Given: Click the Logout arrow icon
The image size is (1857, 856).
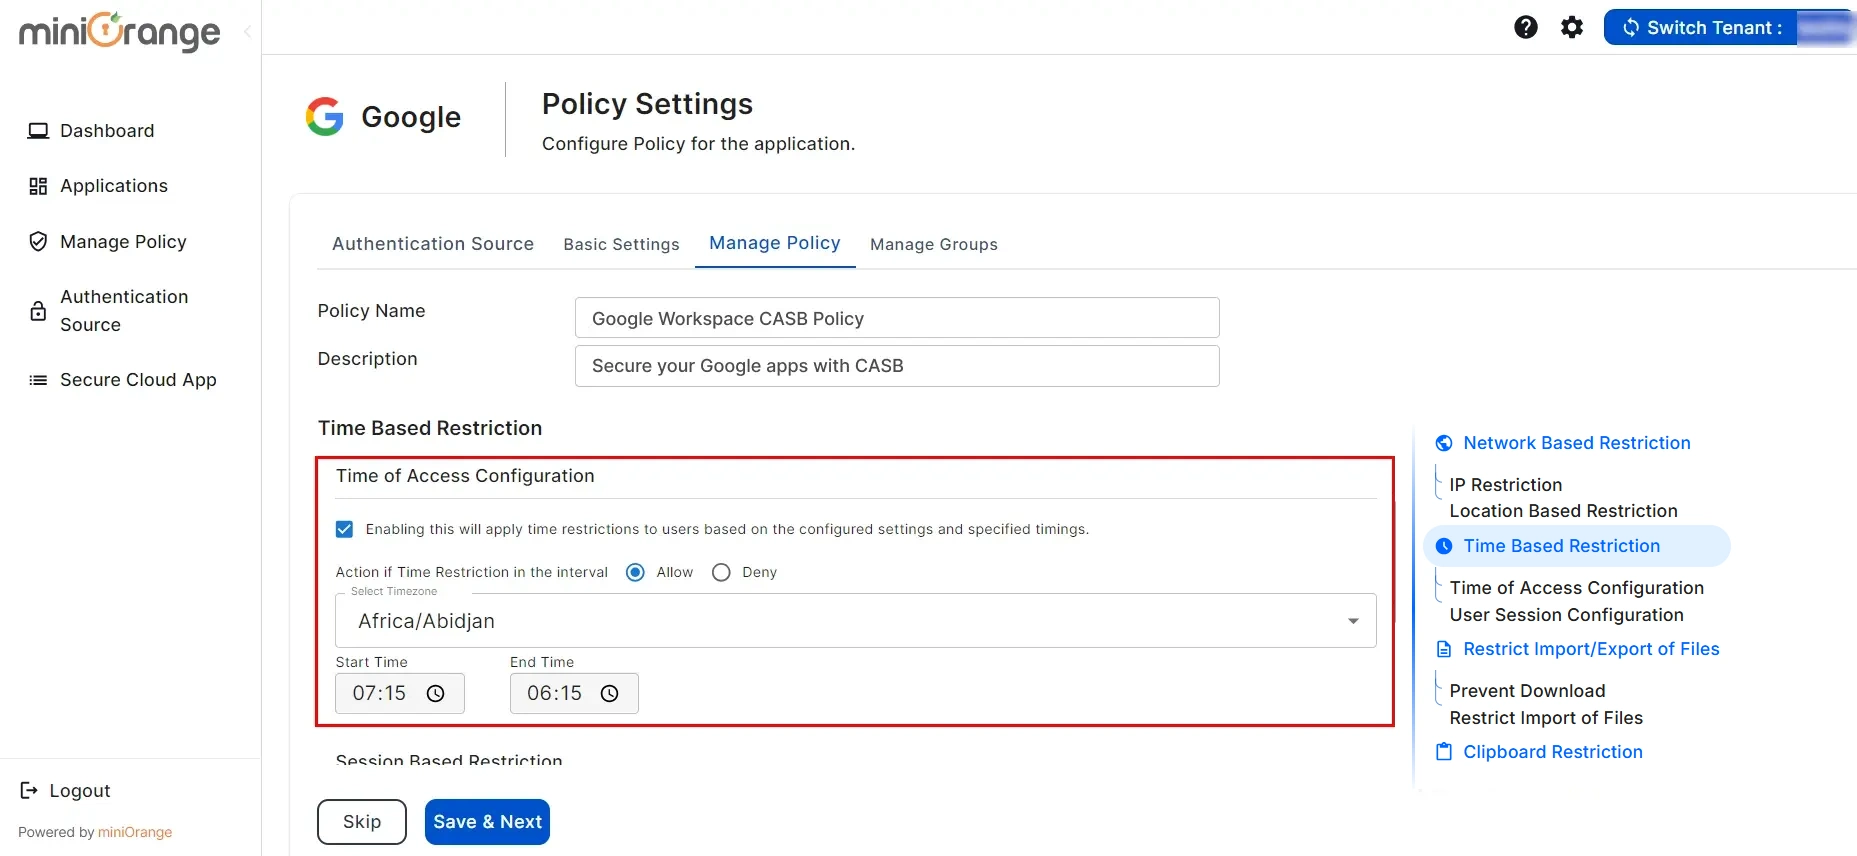Looking at the screenshot, I should click(x=29, y=791).
